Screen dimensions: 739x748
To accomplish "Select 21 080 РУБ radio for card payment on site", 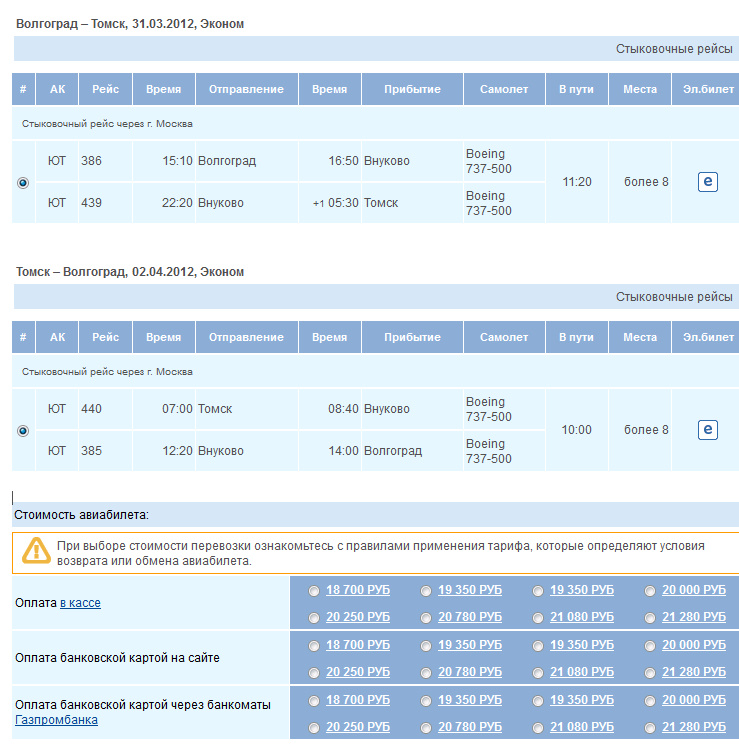I will pos(539,671).
